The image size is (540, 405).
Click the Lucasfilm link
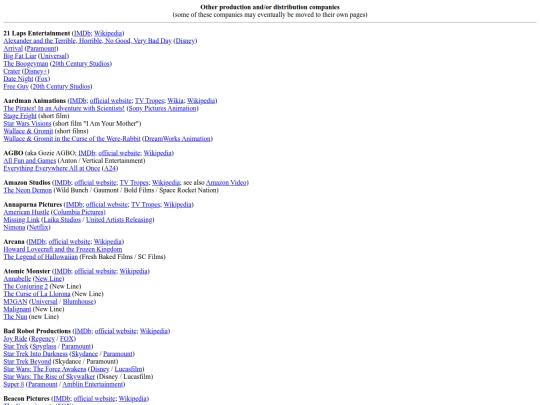(x=128, y=370)
